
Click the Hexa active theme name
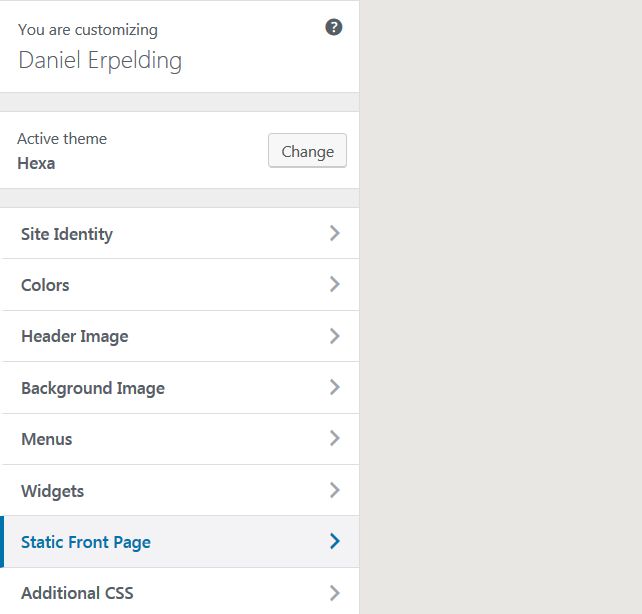point(36,163)
